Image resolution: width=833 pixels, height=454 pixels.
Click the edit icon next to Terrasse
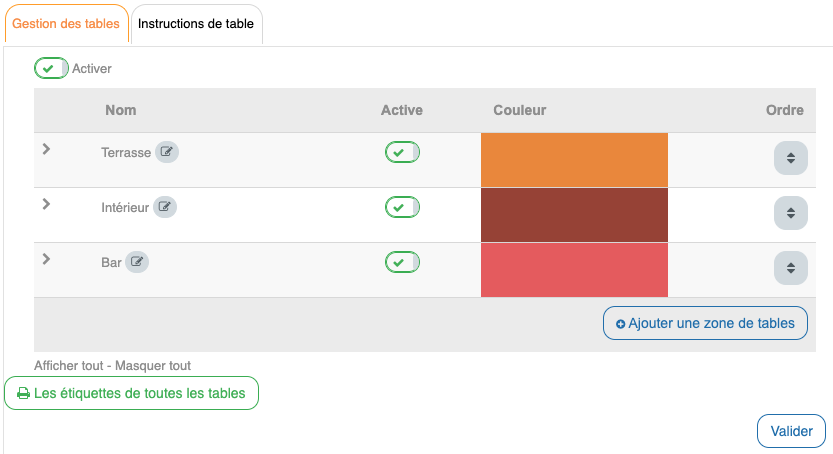[x=167, y=153]
